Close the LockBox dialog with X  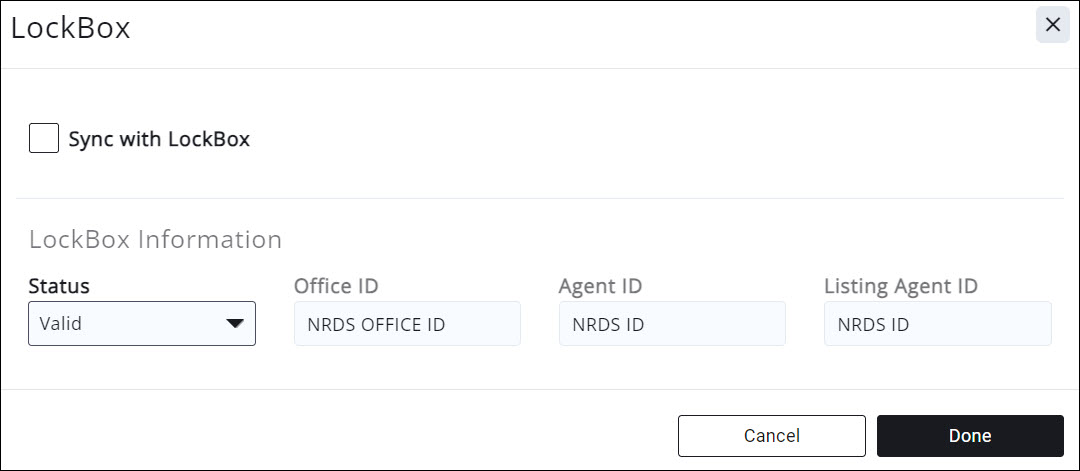click(1052, 25)
